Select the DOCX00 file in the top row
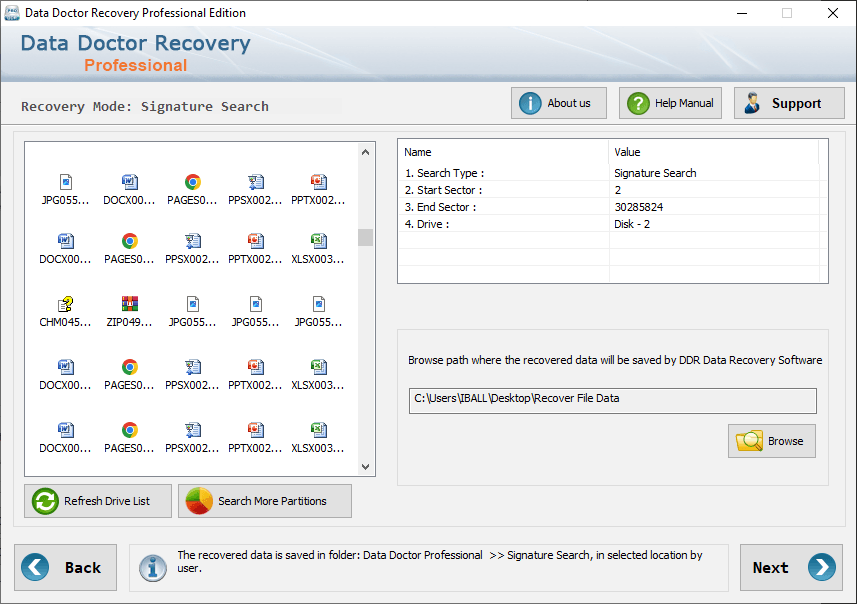The height and width of the screenshot is (604, 857). (130, 189)
